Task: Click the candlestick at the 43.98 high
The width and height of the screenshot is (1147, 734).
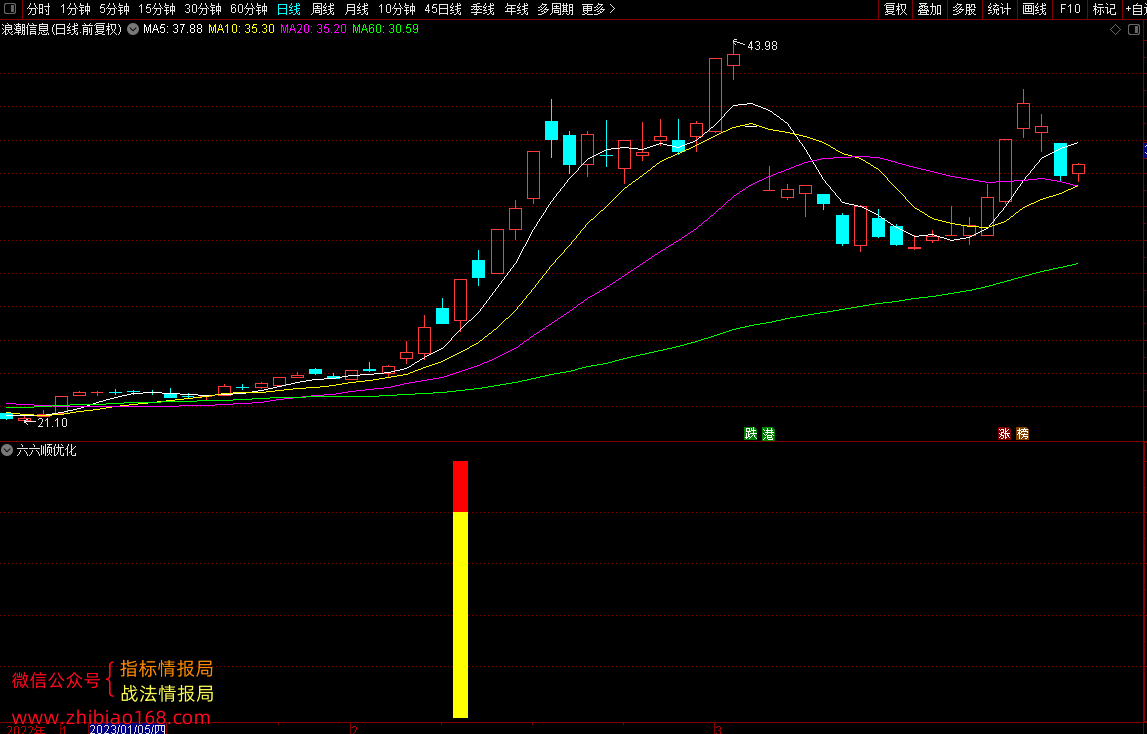Action: coord(733,60)
